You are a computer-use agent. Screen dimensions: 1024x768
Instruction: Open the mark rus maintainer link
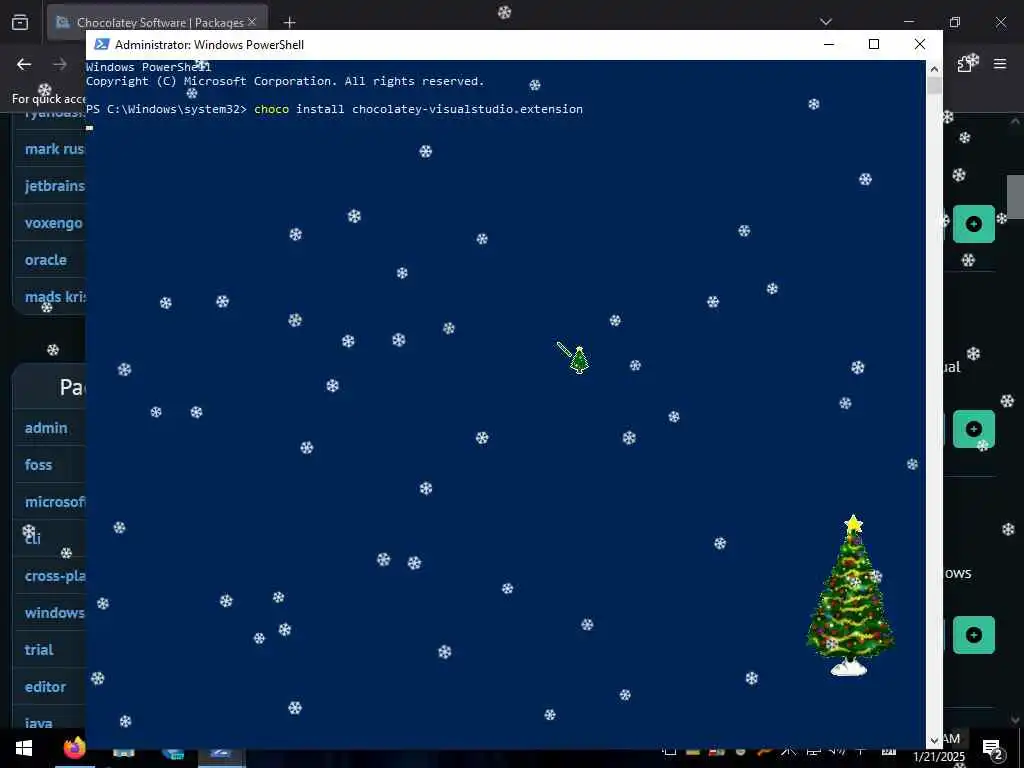pos(55,149)
